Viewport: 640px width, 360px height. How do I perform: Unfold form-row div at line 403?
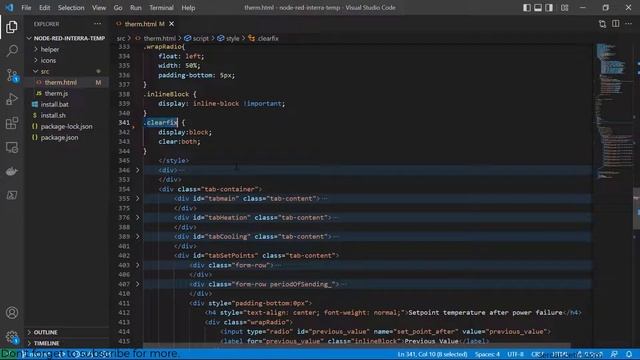point(138,265)
